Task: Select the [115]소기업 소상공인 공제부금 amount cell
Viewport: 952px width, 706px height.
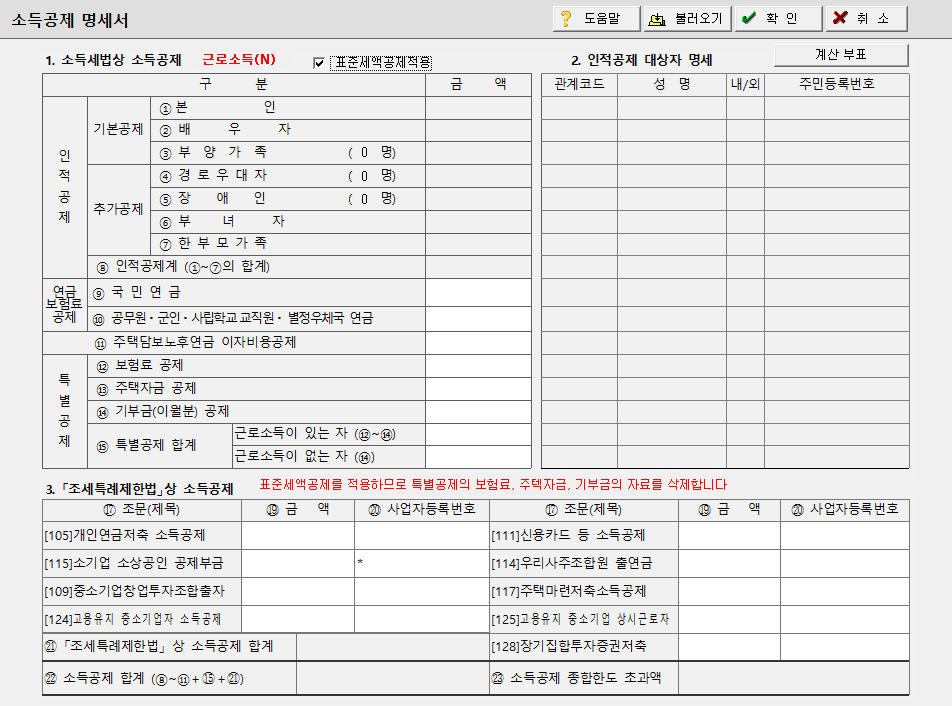Action: tap(298, 563)
